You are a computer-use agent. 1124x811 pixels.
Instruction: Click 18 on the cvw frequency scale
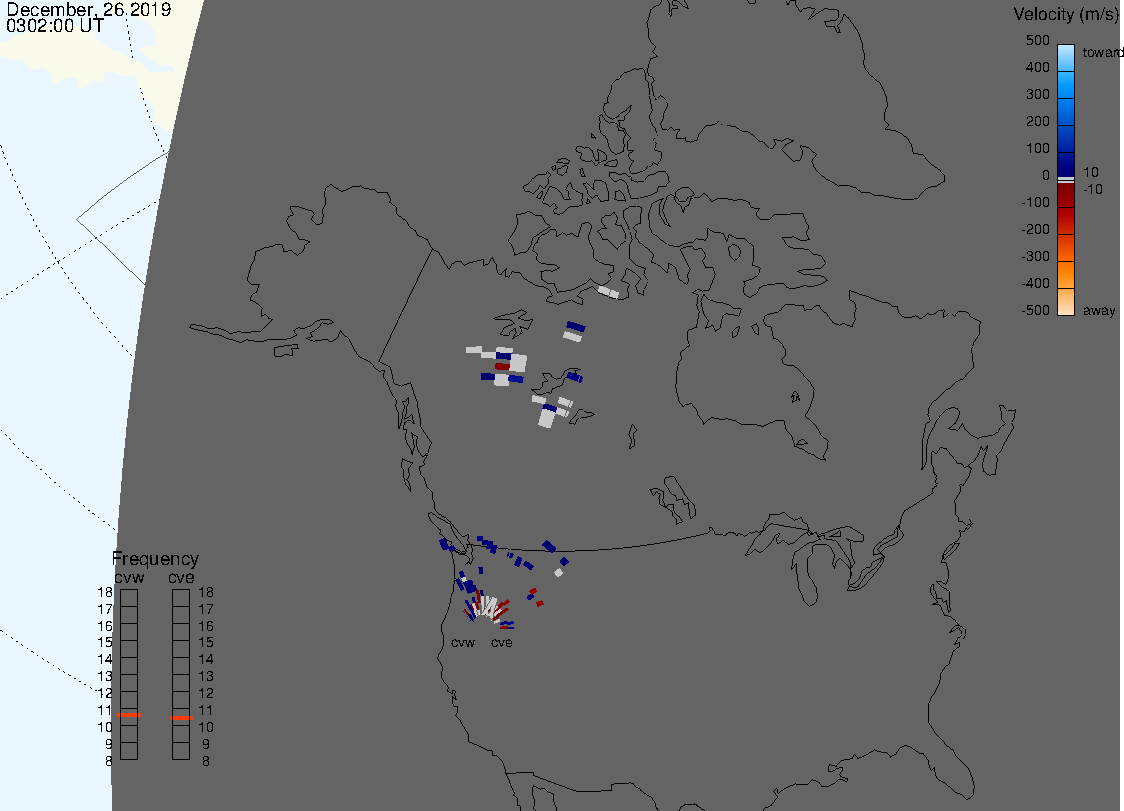pos(105,592)
